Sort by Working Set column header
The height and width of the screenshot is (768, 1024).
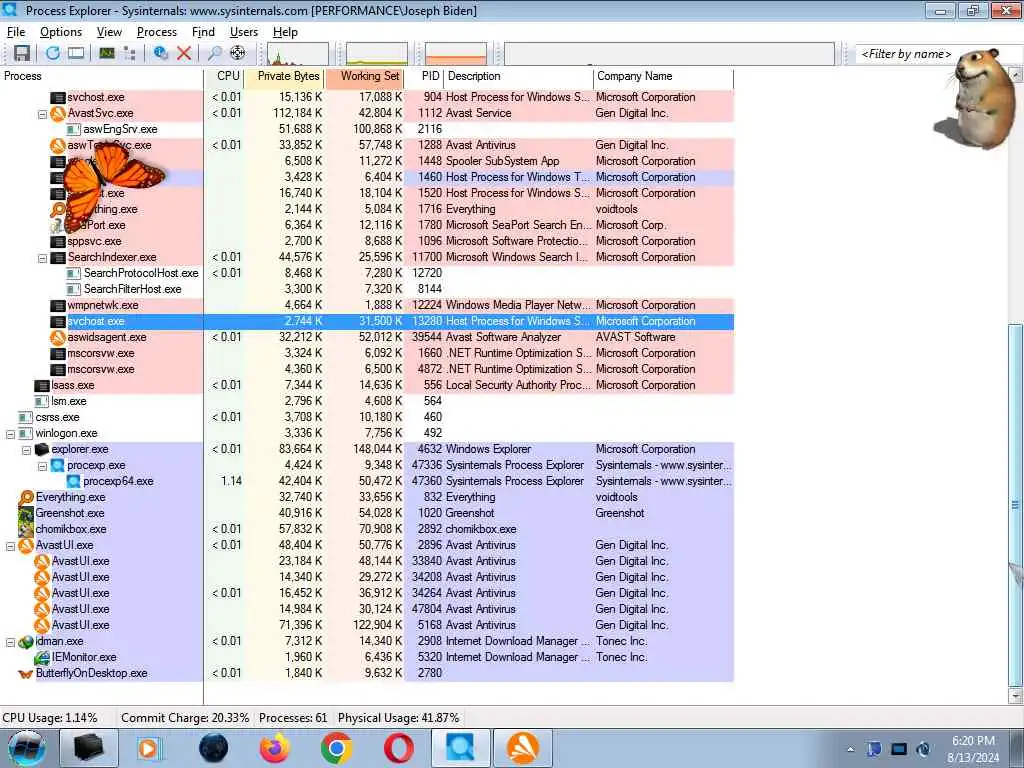[364, 76]
